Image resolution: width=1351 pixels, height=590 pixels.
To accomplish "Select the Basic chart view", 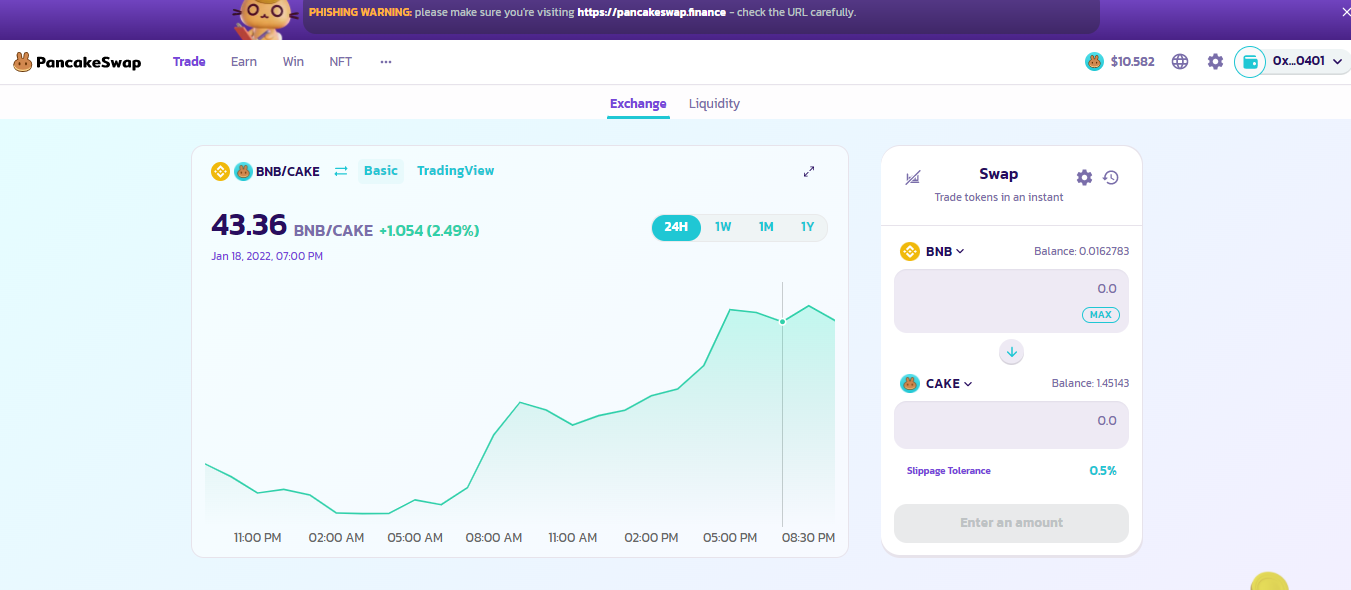I will pos(381,171).
